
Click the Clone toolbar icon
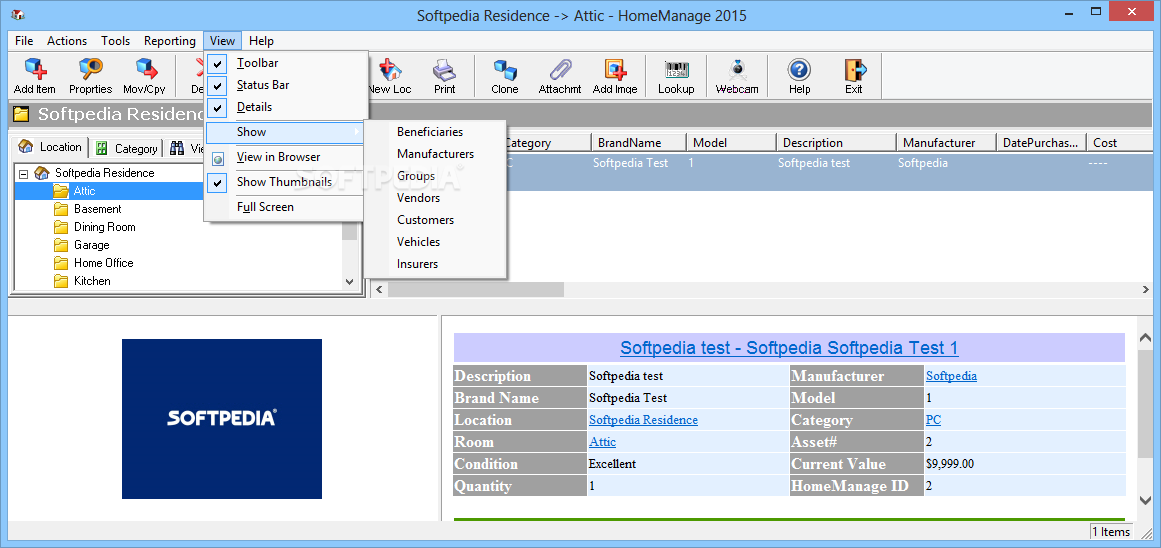tap(505, 70)
